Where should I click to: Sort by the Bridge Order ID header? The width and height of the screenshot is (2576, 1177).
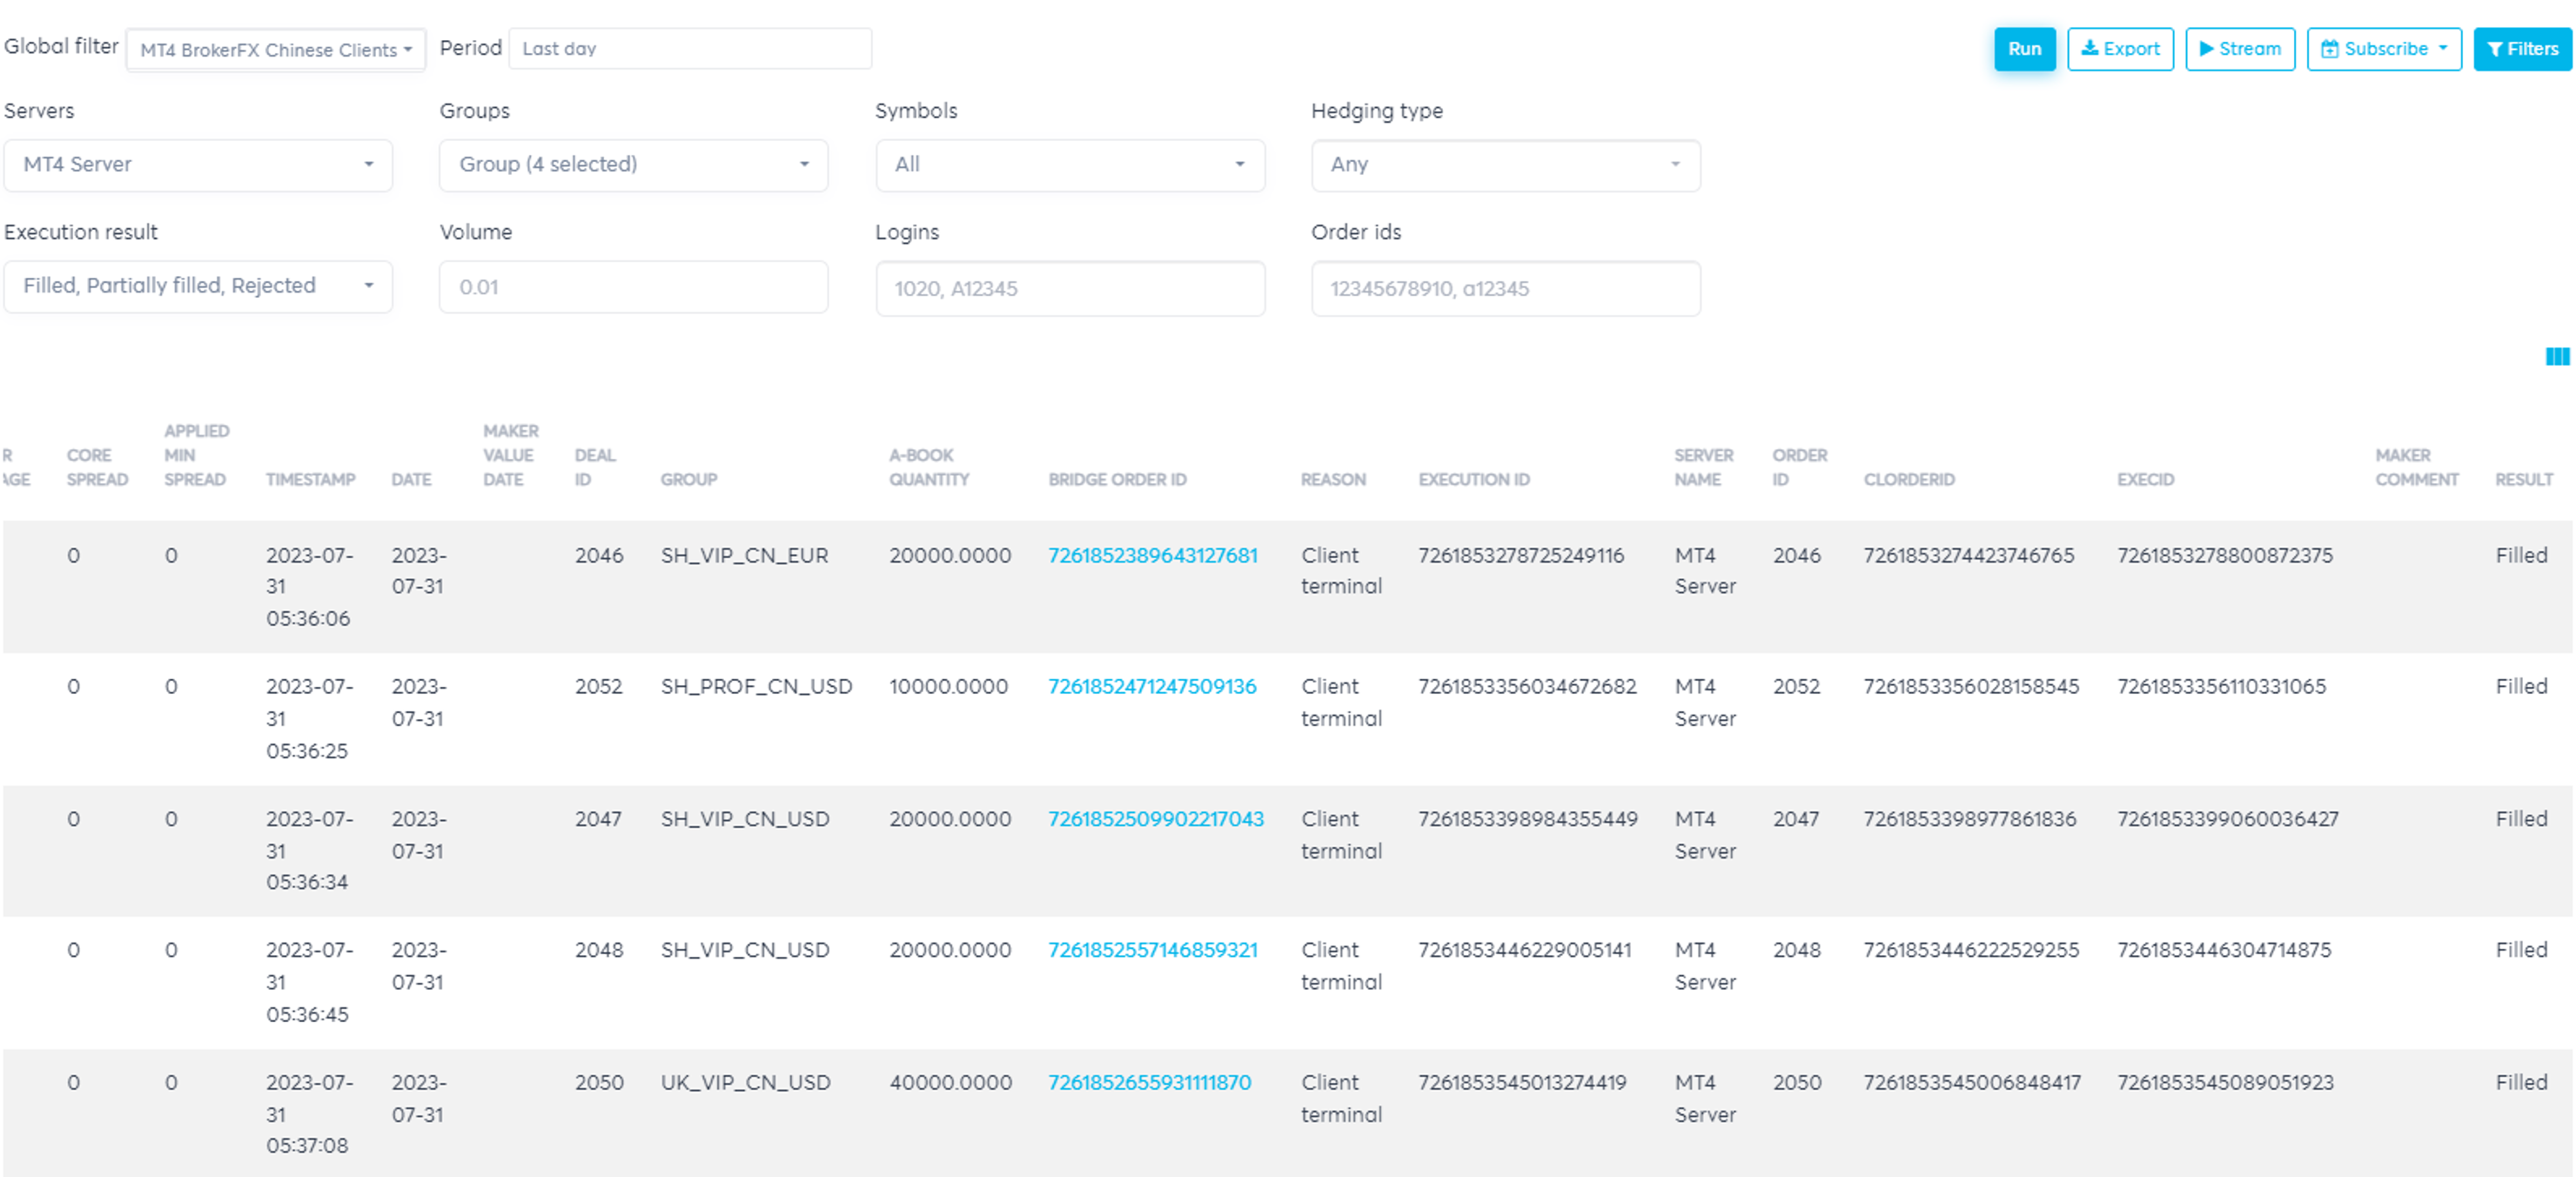[1117, 480]
